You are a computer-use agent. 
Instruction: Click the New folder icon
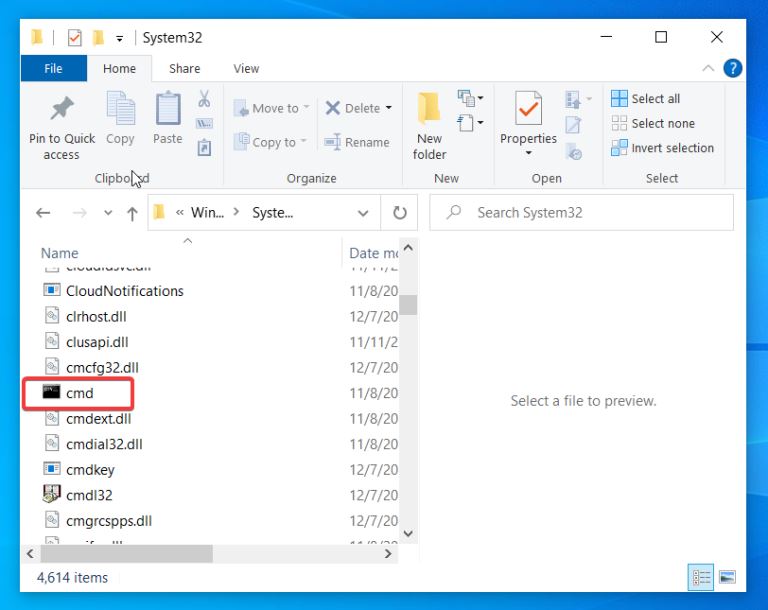(x=429, y=108)
